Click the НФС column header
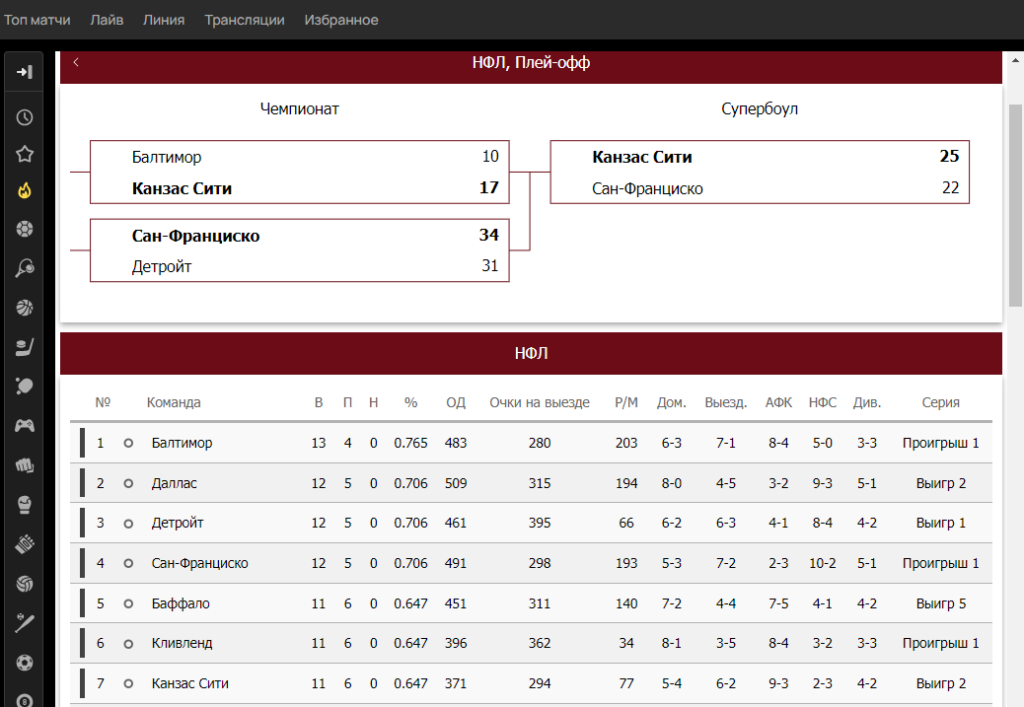Screen dimensions: 1024x707 pos(822,402)
